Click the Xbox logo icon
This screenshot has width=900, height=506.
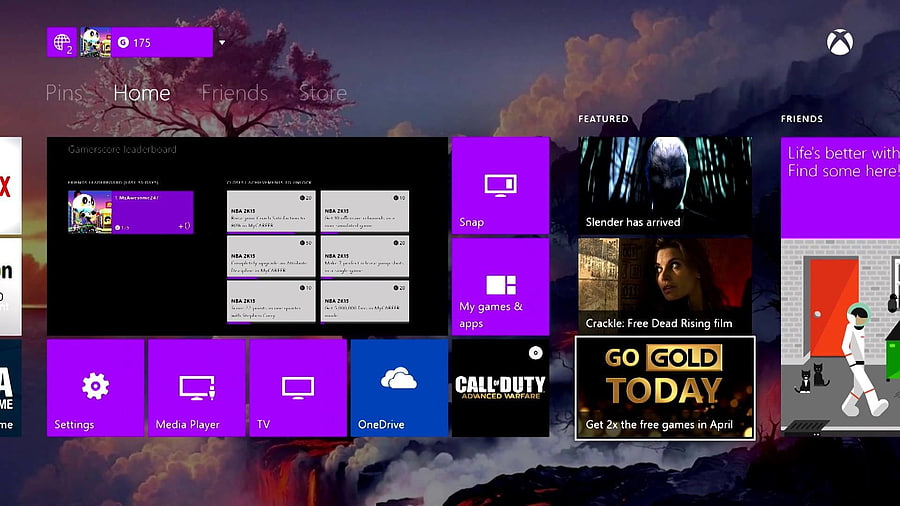pyautogui.click(x=840, y=42)
